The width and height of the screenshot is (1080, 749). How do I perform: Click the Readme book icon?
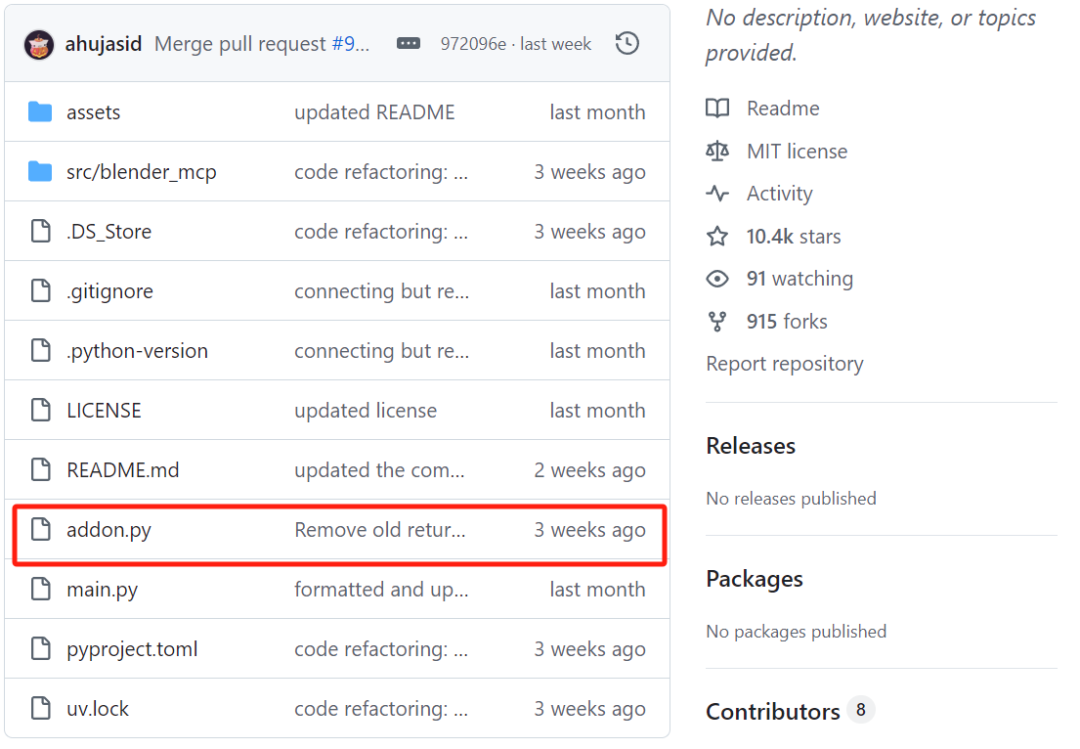(x=717, y=108)
